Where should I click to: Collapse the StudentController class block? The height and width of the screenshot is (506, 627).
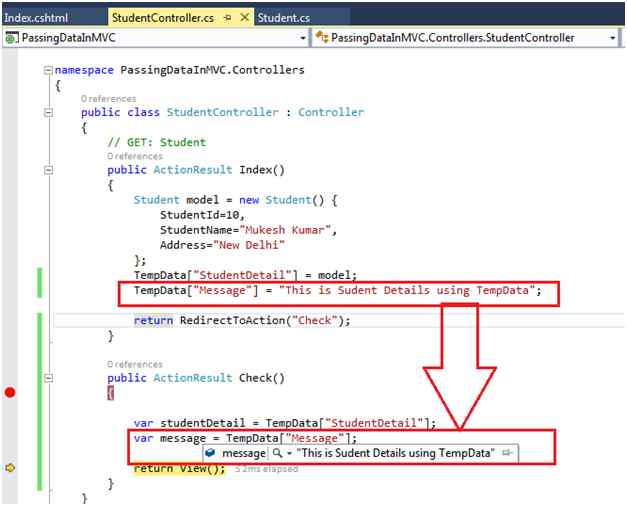[48, 113]
